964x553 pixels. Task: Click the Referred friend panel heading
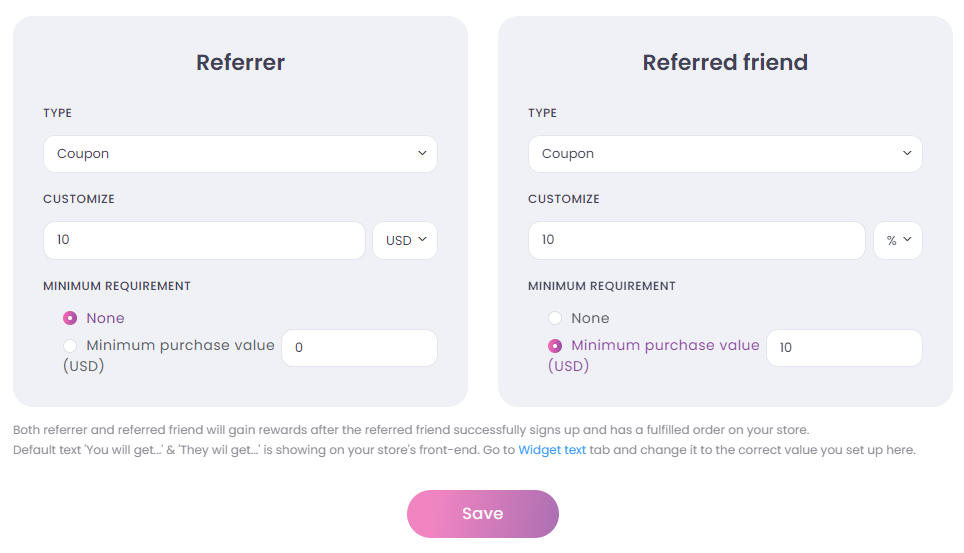725,62
